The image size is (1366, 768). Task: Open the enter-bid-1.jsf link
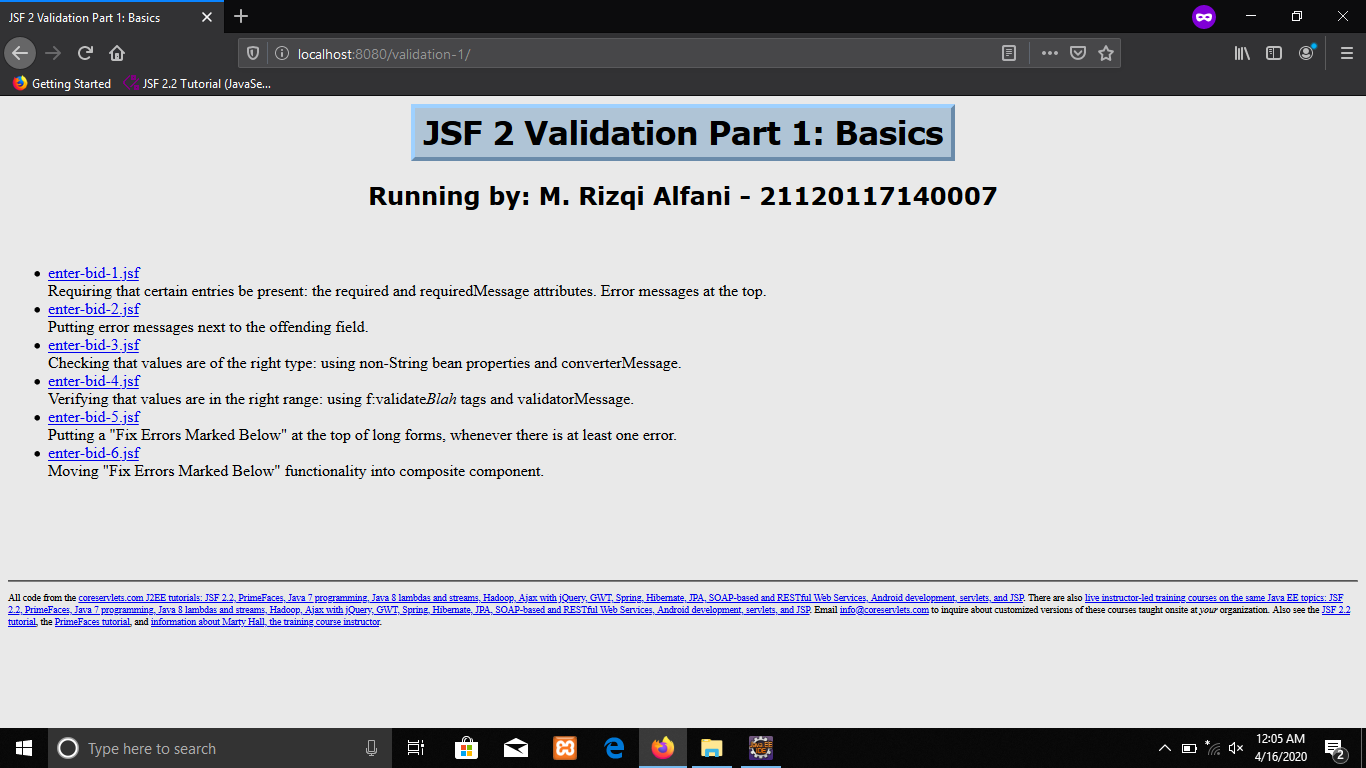pos(94,273)
